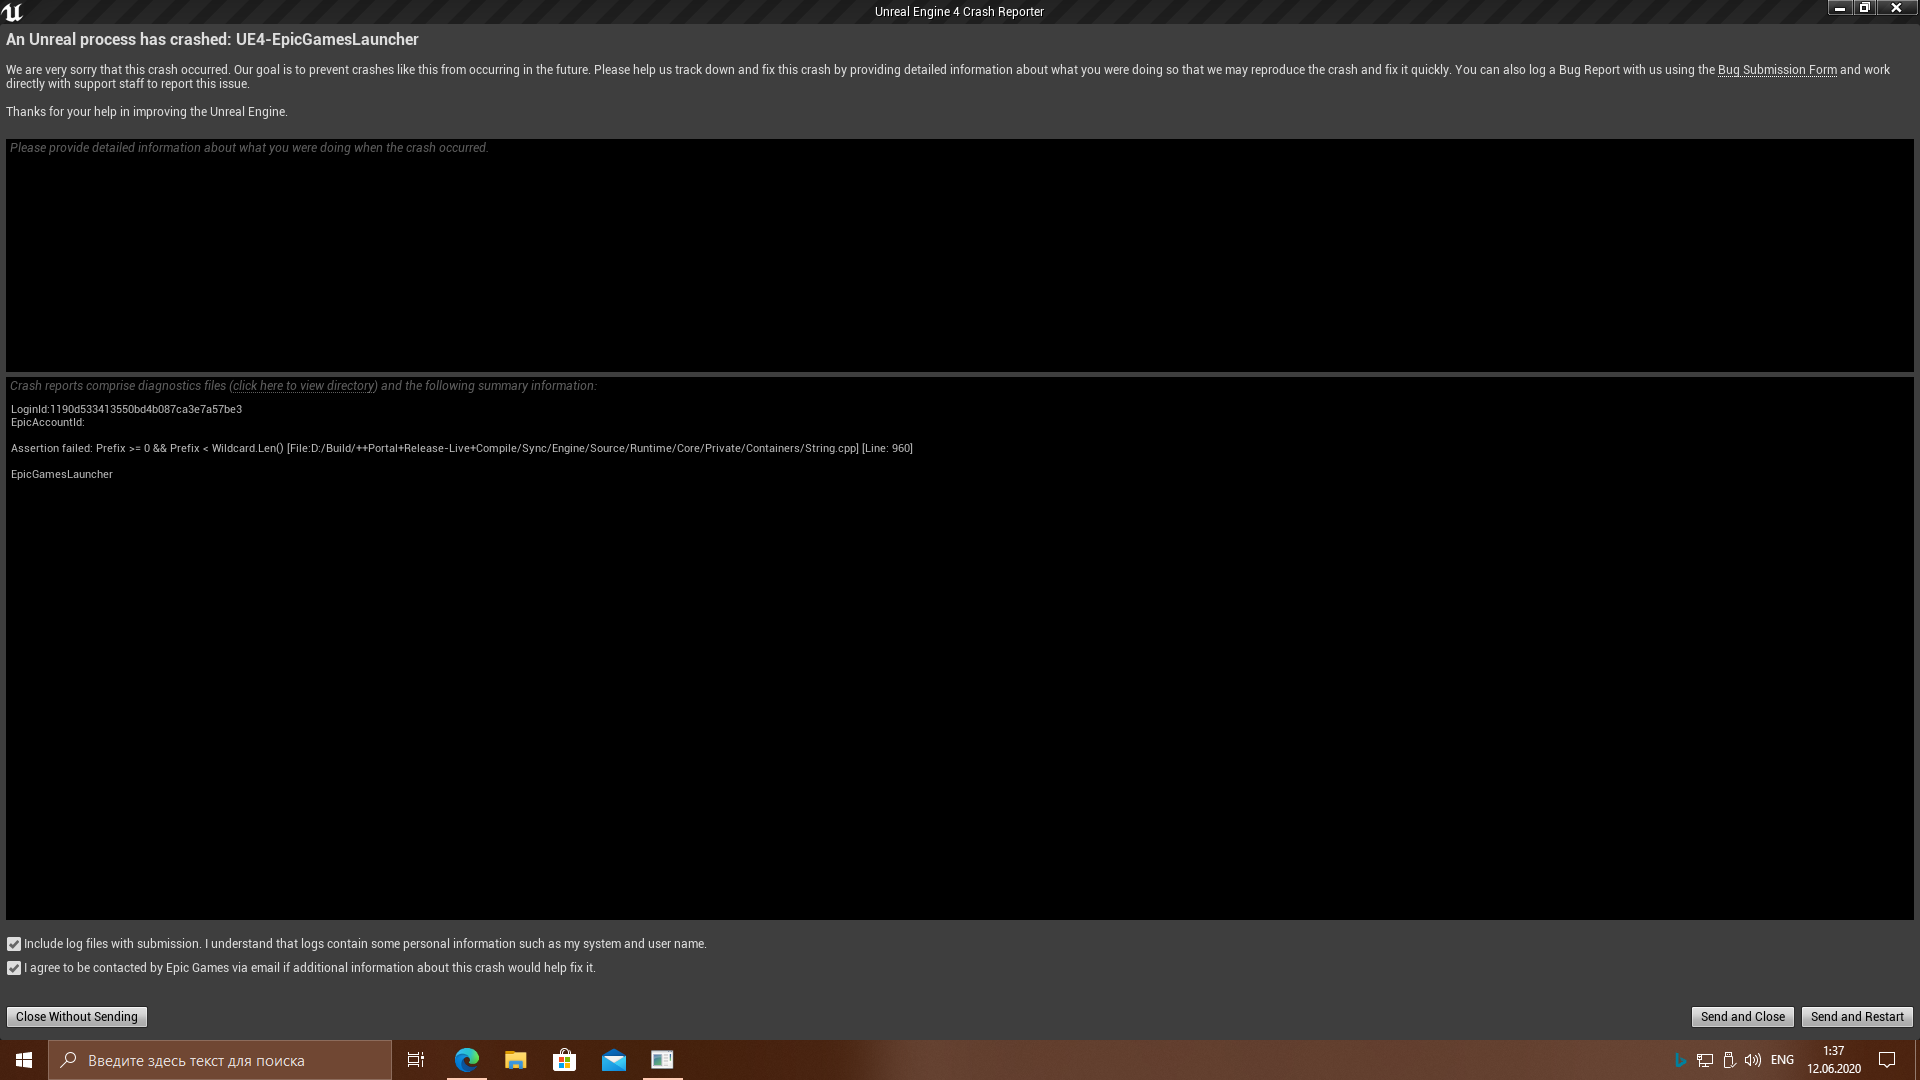
Task: Open the Bug Submission Form link
Action: (1777, 70)
